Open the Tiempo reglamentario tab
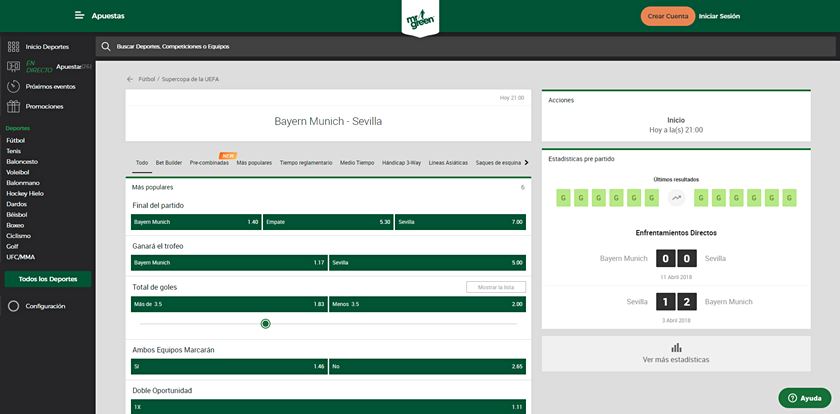The width and height of the screenshot is (840, 414). 306,163
